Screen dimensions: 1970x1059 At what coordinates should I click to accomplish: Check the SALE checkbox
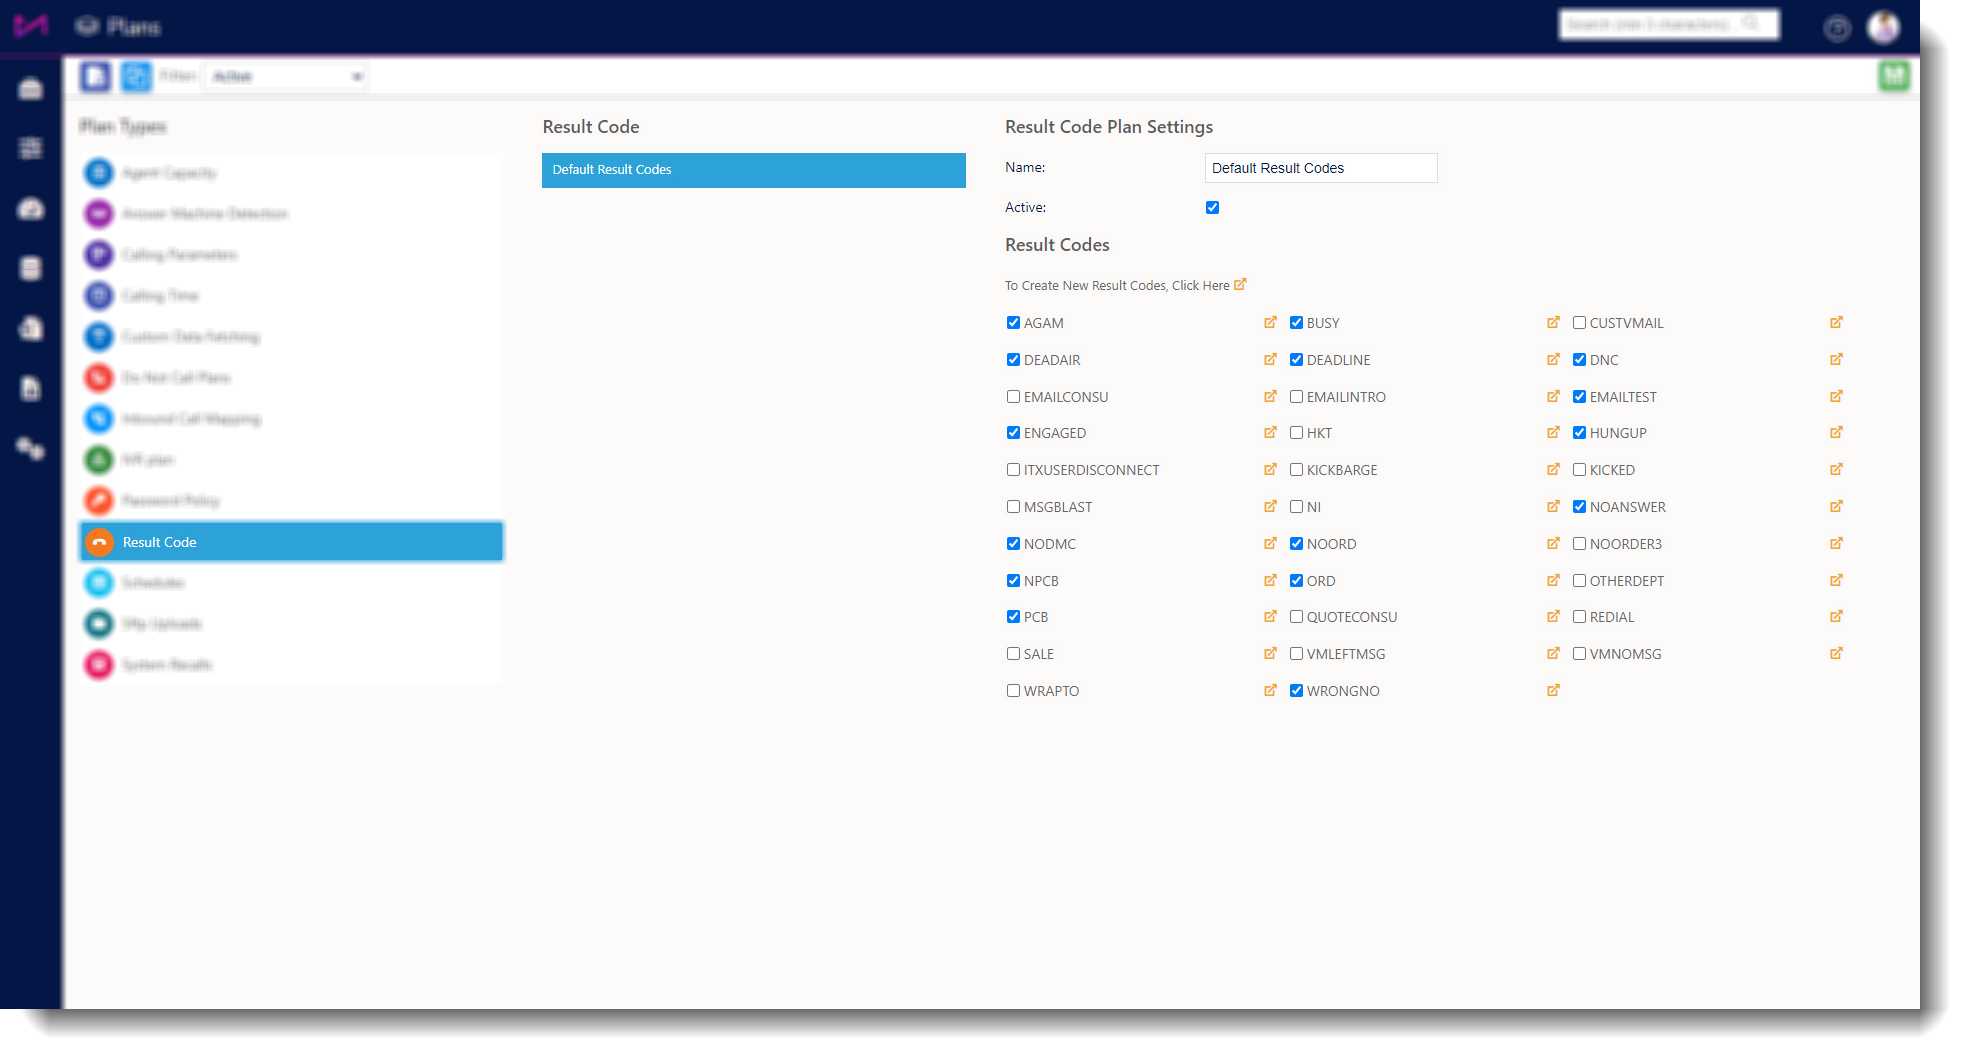[x=1013, y=653]
